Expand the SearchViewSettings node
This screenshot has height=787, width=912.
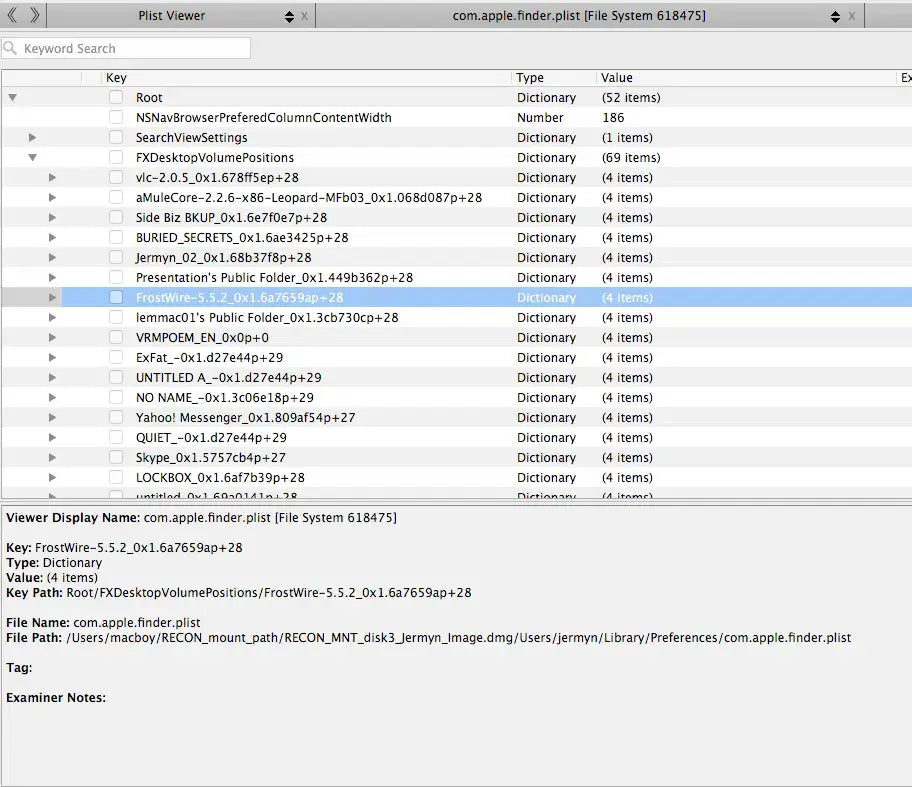pos(32,138)
